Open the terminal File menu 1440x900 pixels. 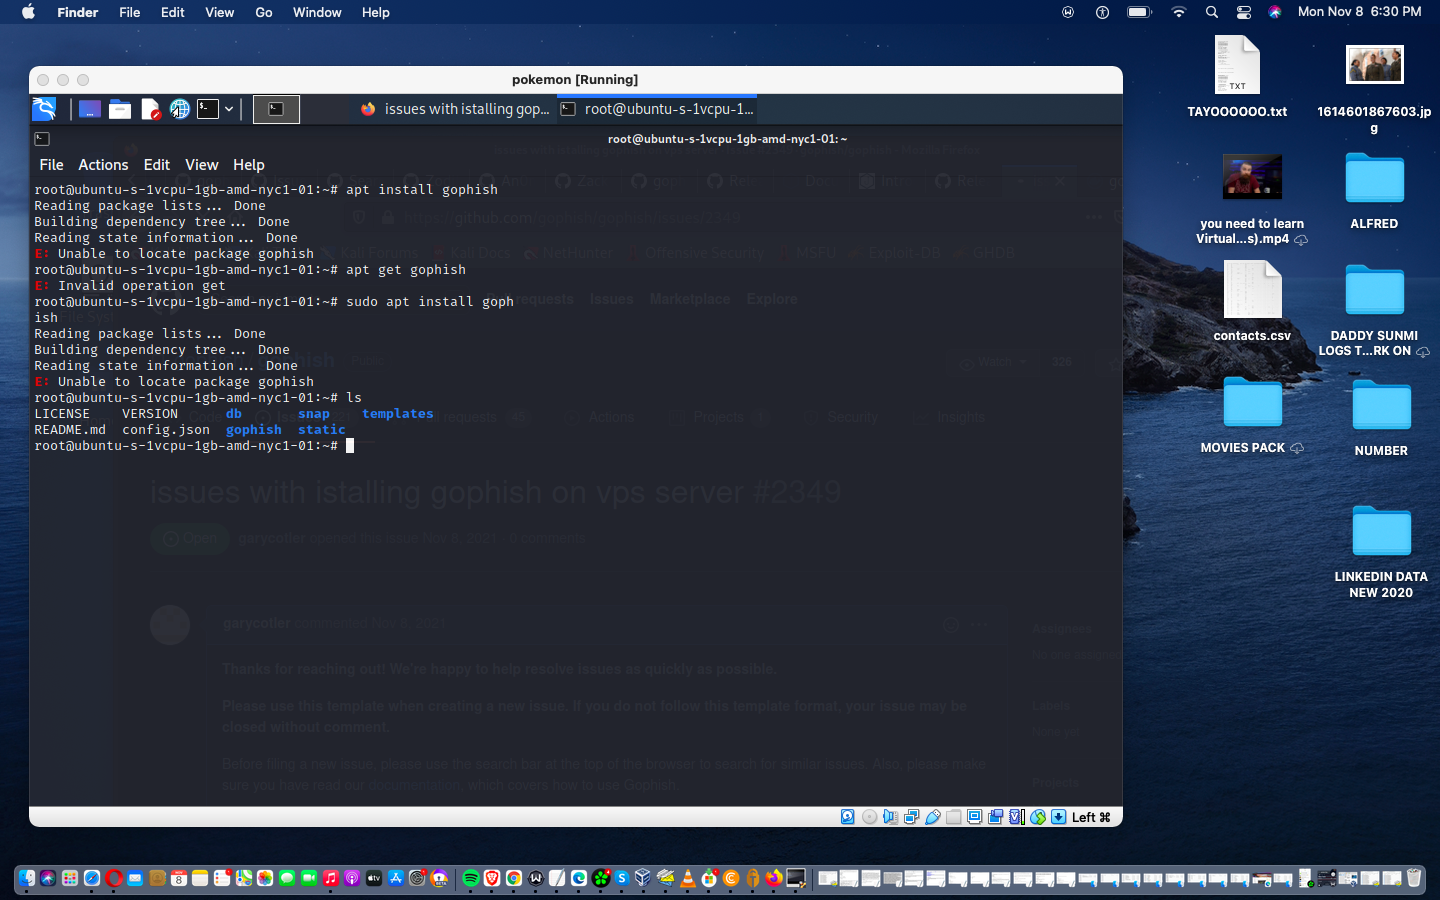[51, 165]
